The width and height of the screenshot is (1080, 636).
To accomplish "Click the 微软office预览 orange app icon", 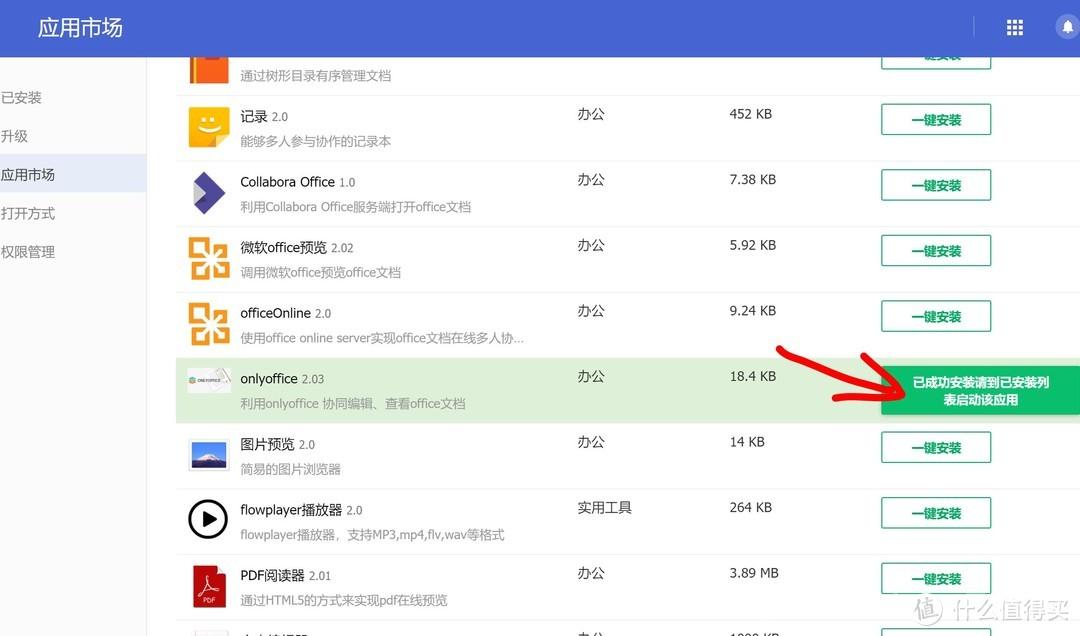I will (209, 258).
